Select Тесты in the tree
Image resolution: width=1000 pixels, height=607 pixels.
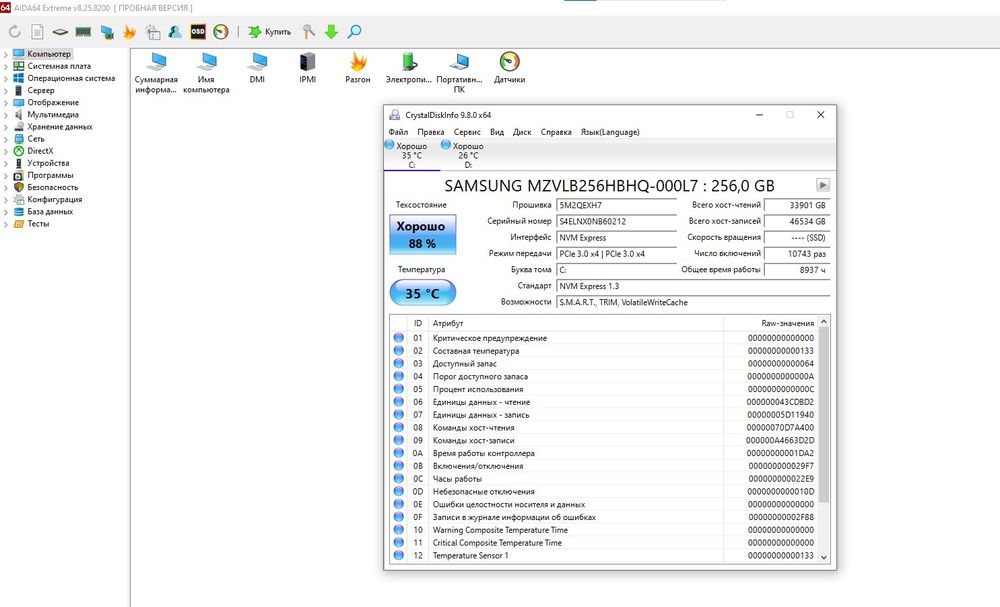click(38, 224)
